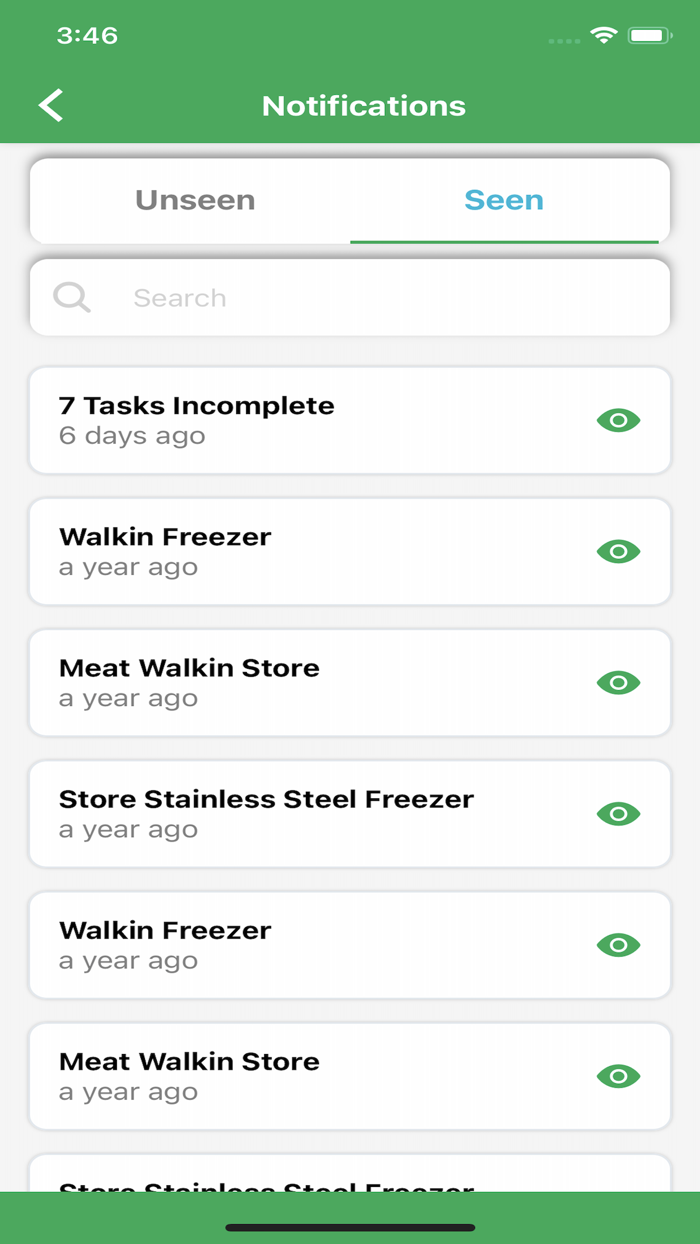Toggle seen status of 7 Tasks Incomplete notification
The image size is (700, 1244).
click(x=618, y=420)
